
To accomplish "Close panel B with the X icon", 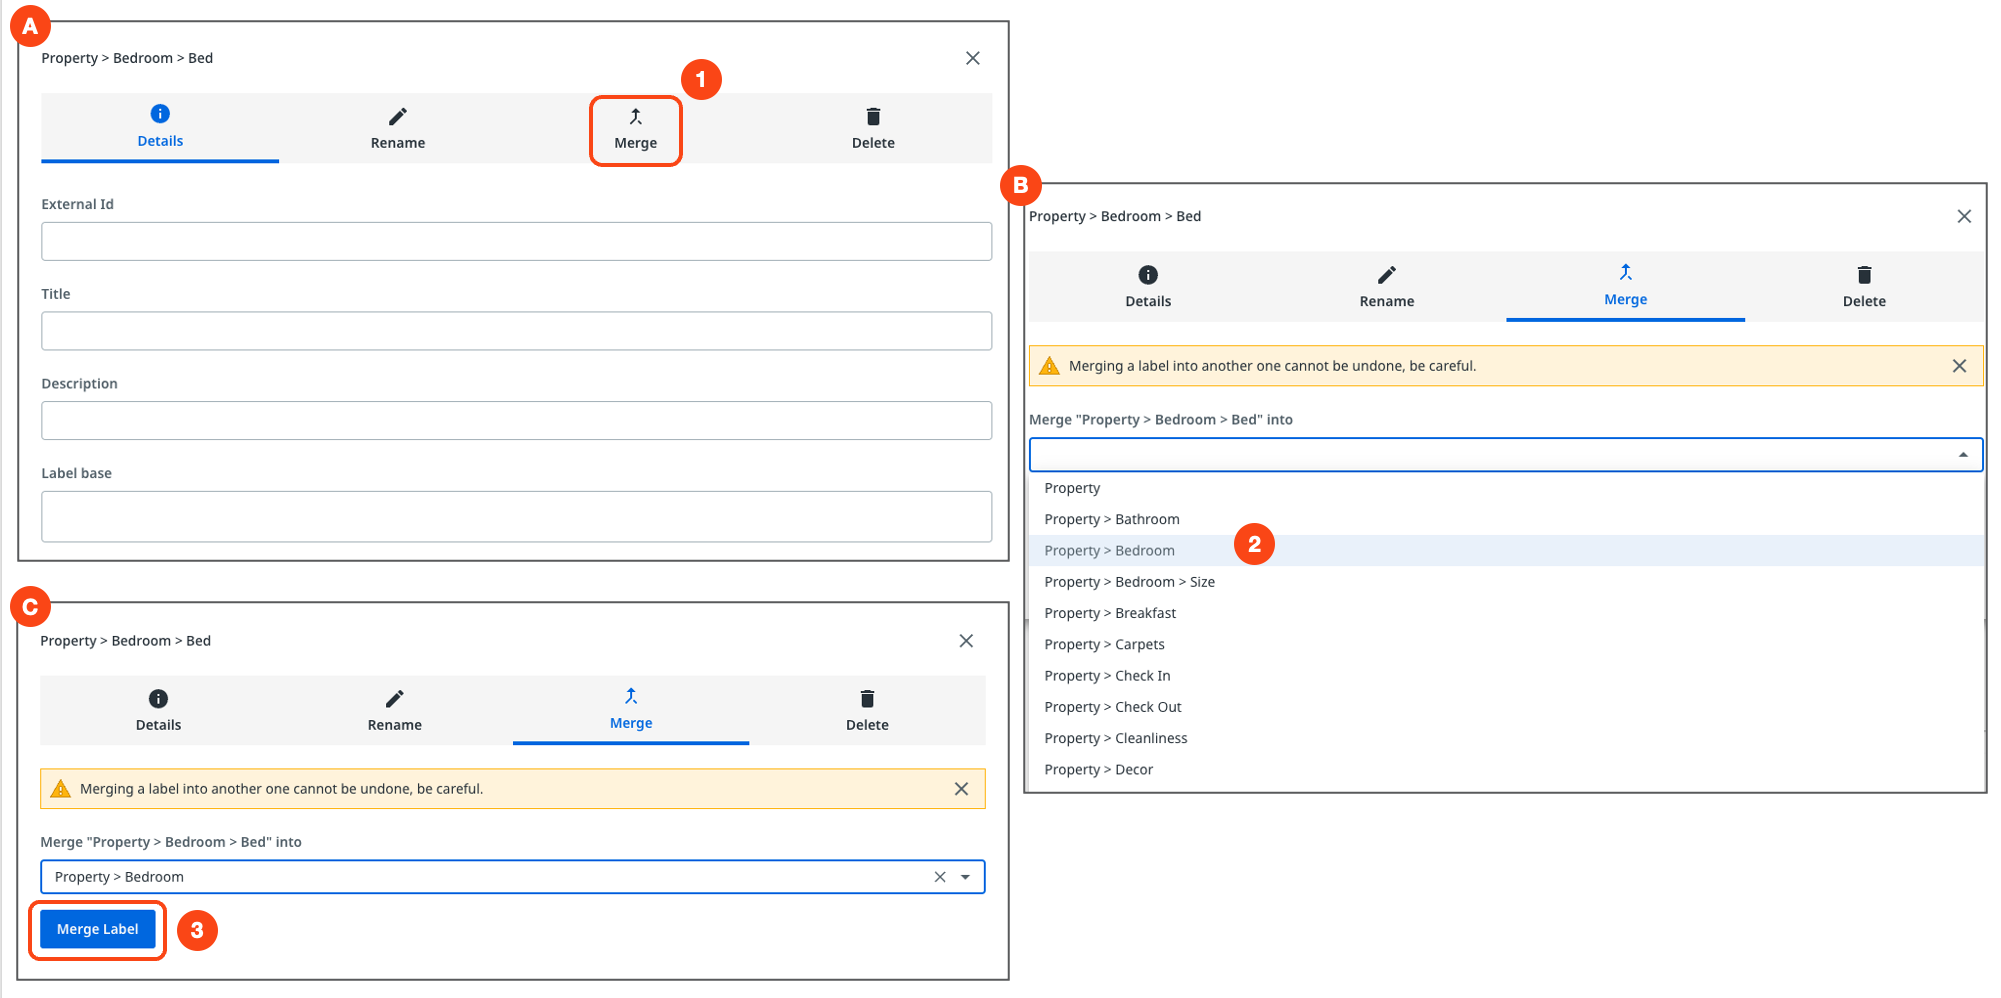I will point(1964,216).
